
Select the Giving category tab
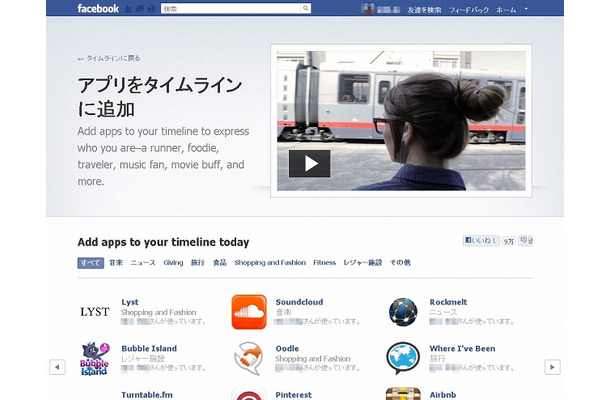(173, 263)
